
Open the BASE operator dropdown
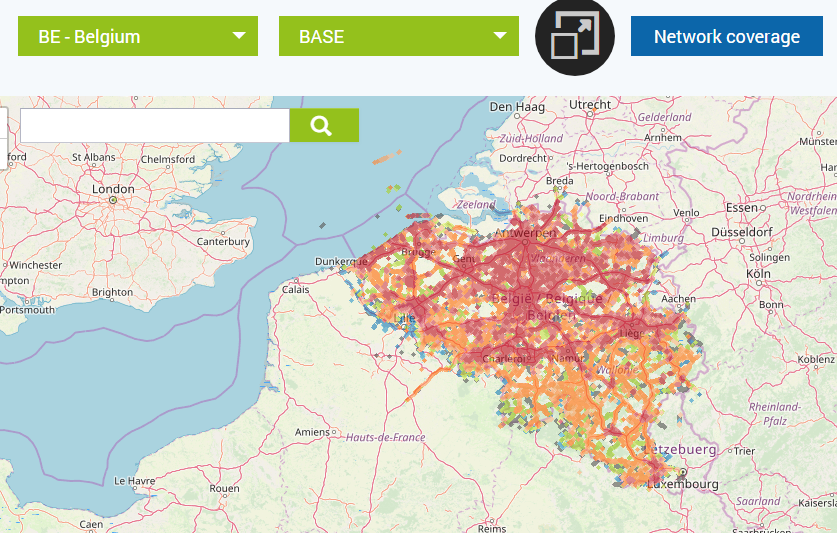click(x=399, y=36)
